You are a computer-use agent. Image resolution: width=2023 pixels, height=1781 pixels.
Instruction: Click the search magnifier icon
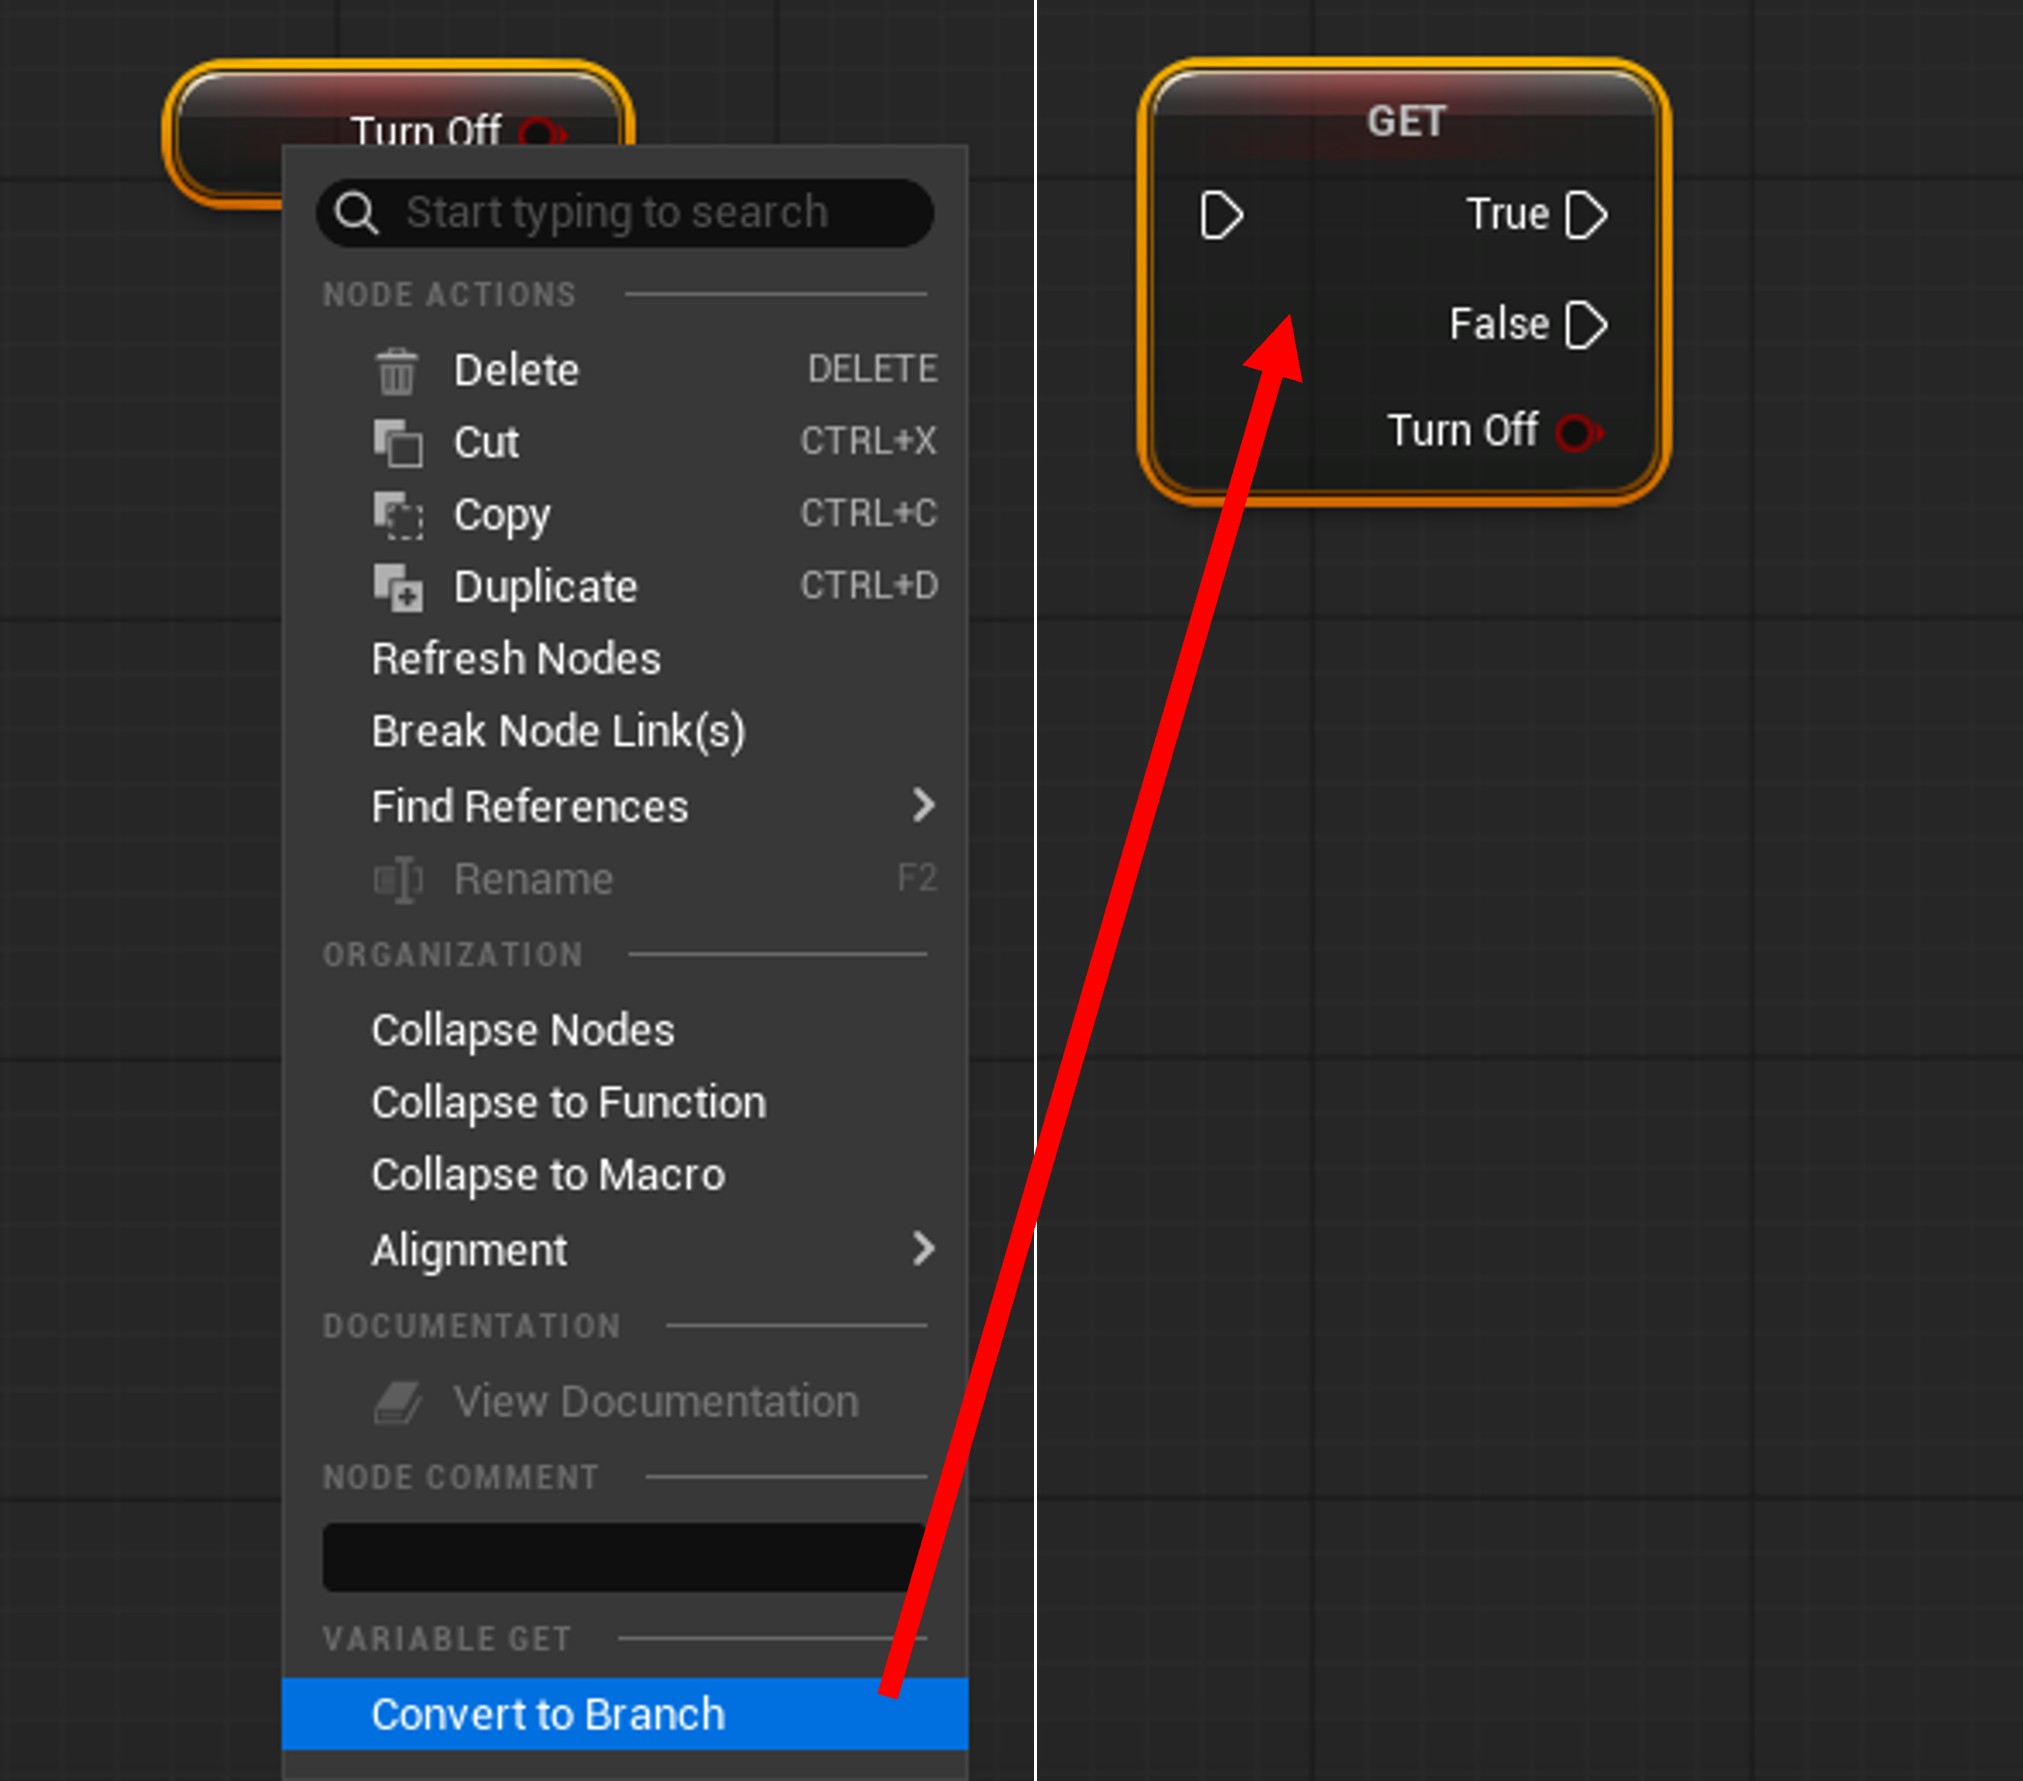pyautogui.click(x=356, y=213)
